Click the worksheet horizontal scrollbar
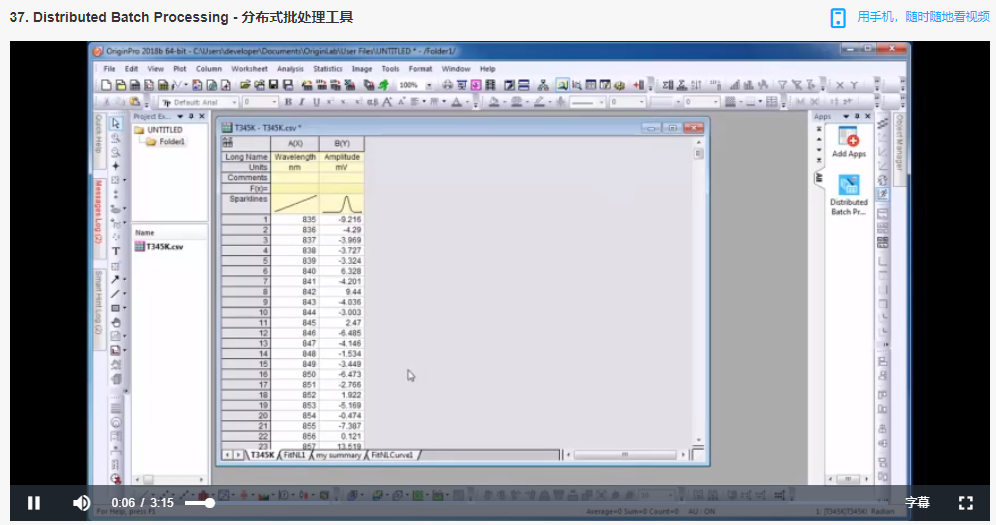 click(x=625, y=455)
